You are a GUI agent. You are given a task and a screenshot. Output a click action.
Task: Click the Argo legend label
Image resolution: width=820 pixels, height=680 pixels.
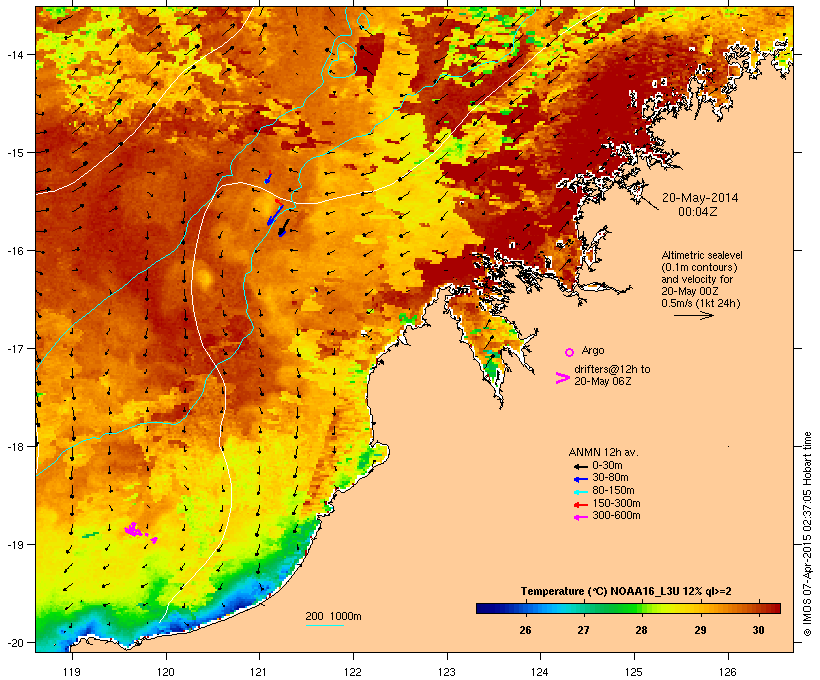[x=593, y=350]
